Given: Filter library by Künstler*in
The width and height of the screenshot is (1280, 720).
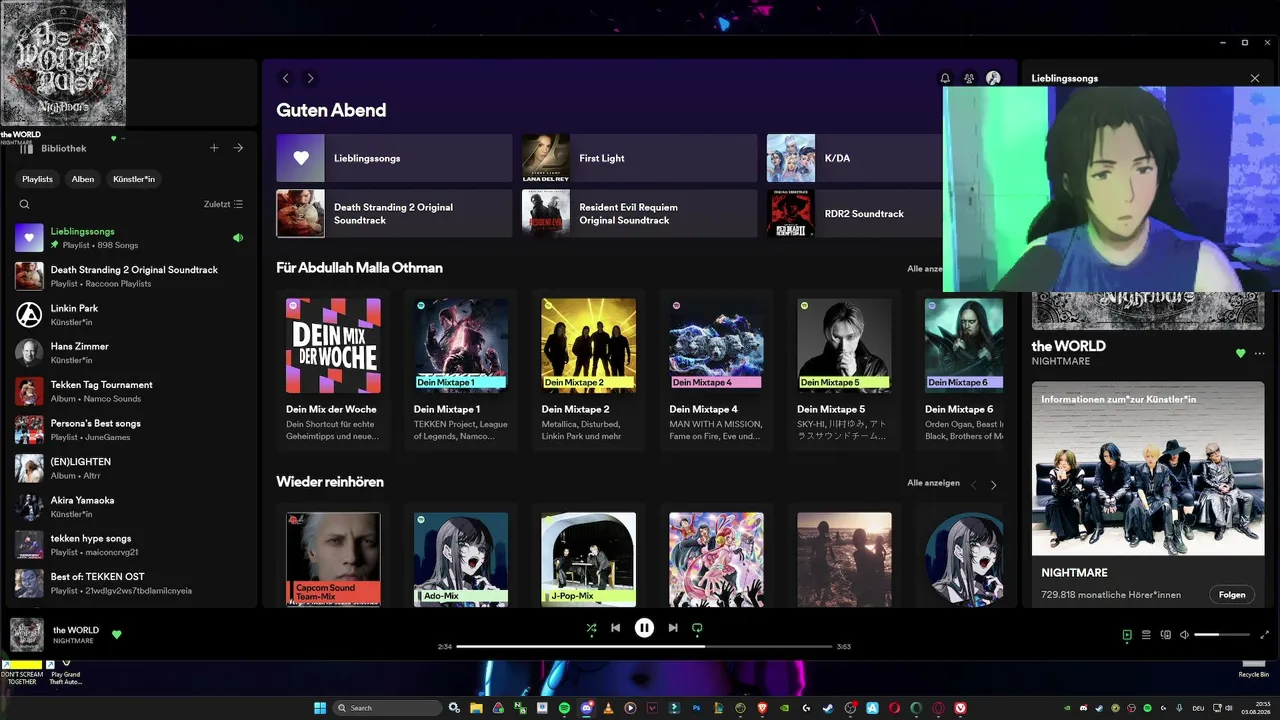Looking at the screenshot, I should [x=134, y=179].
